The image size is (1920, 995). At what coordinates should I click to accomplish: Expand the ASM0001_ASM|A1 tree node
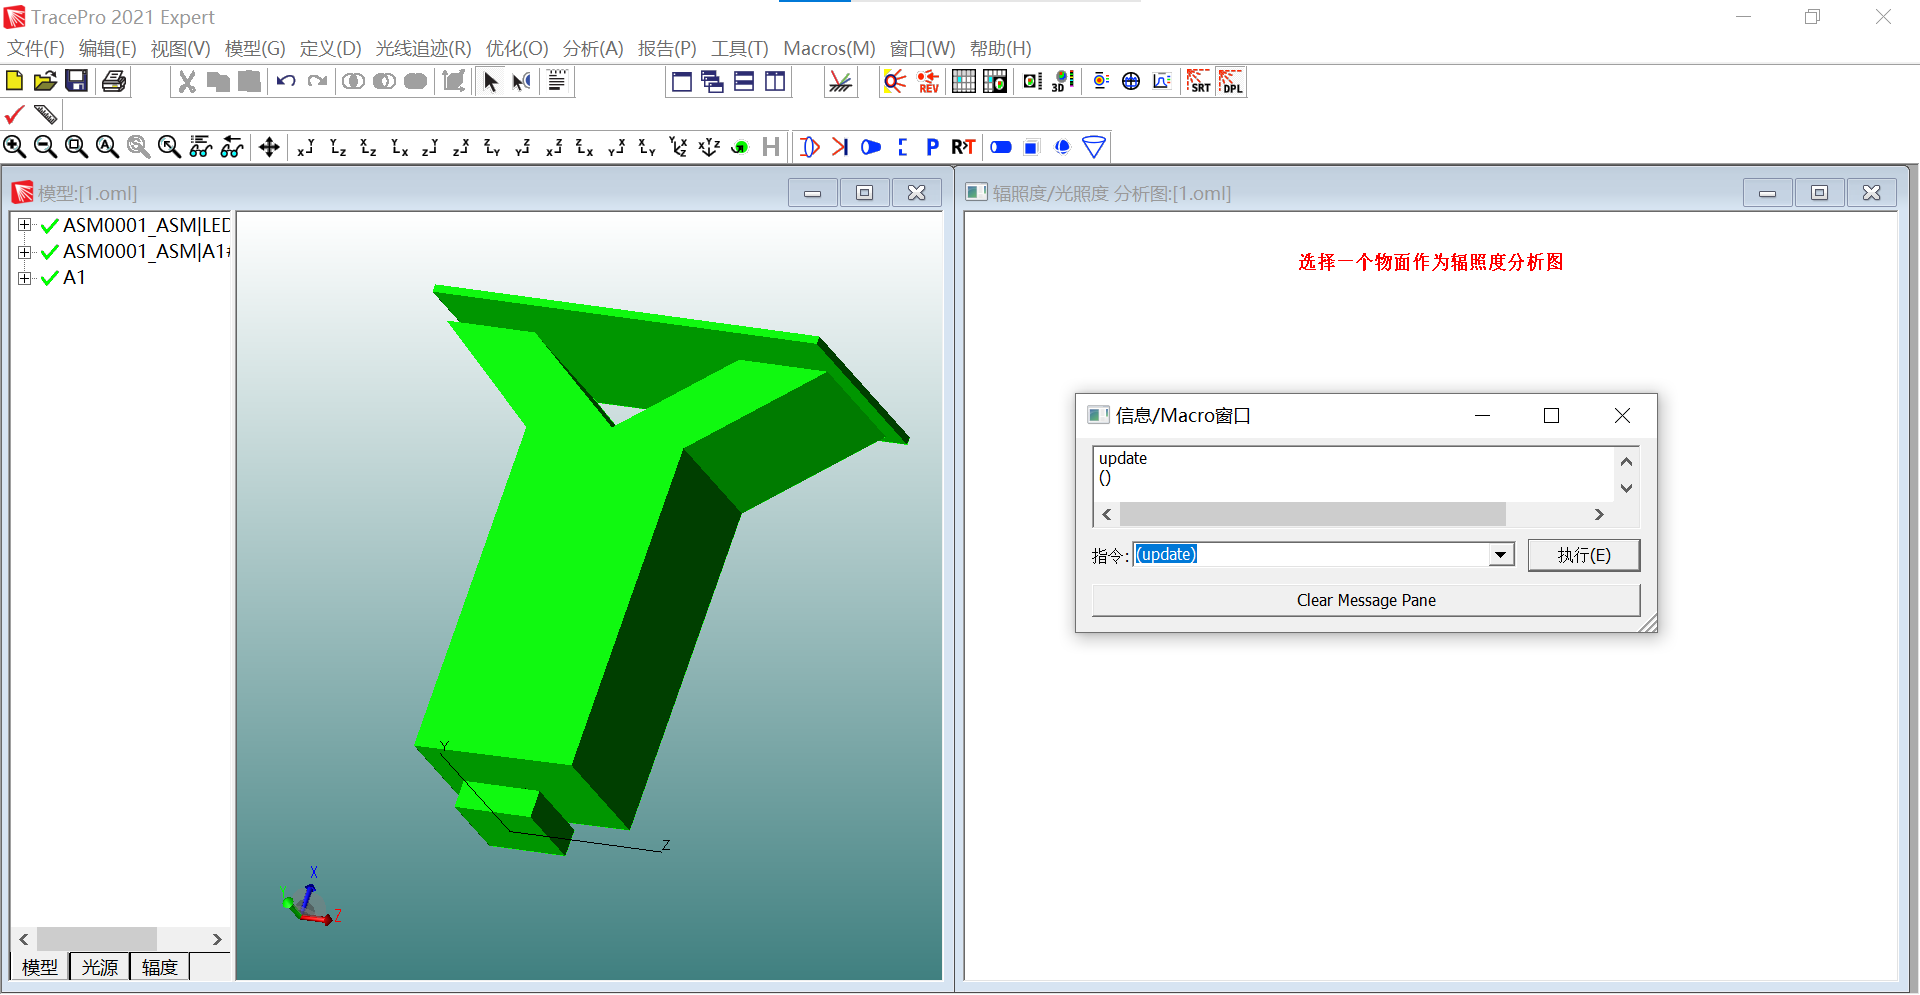(x=25, y=252)
